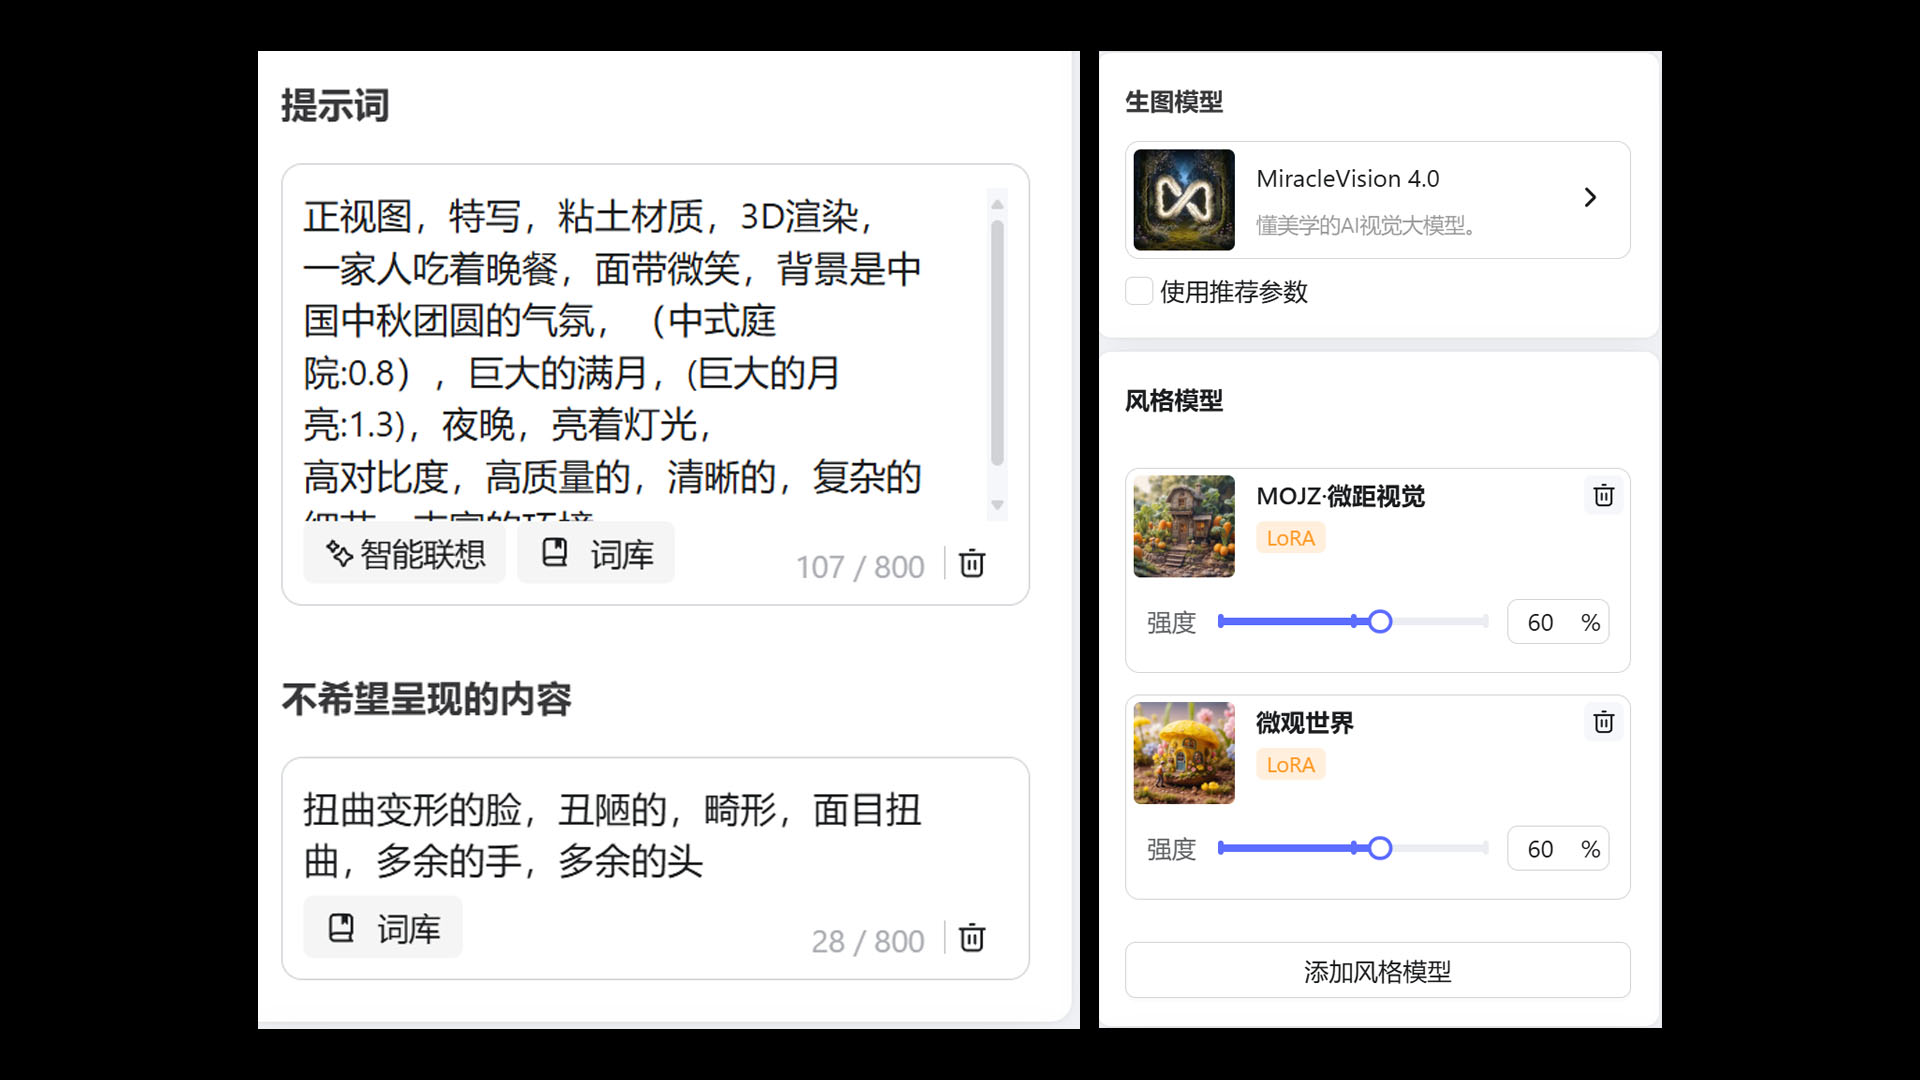Viewport: 1920px width, 1080px height.
Task: Select the 不希望呈现的内容 section header
Action: point(426,701)
